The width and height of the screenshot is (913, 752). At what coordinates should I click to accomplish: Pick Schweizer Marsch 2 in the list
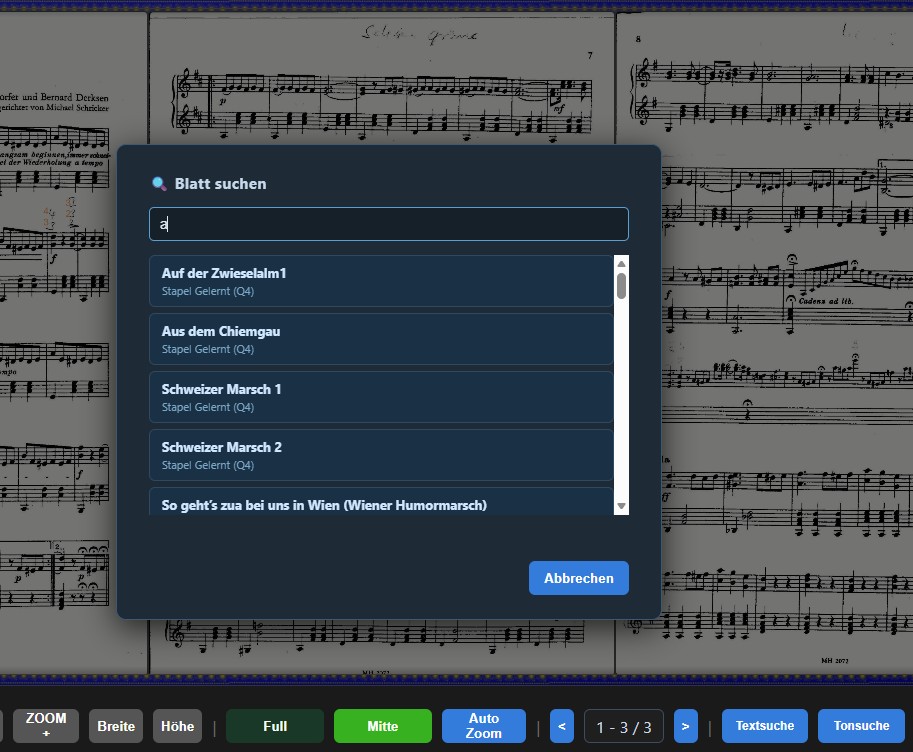(381, 455)
